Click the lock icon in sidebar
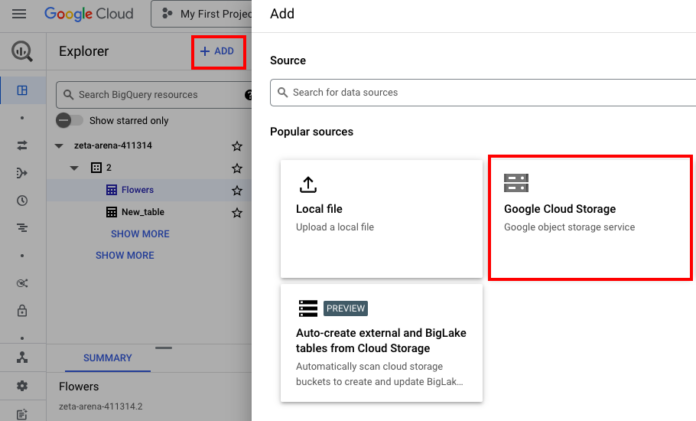This screenshot has height=421, width=696. 22,310
